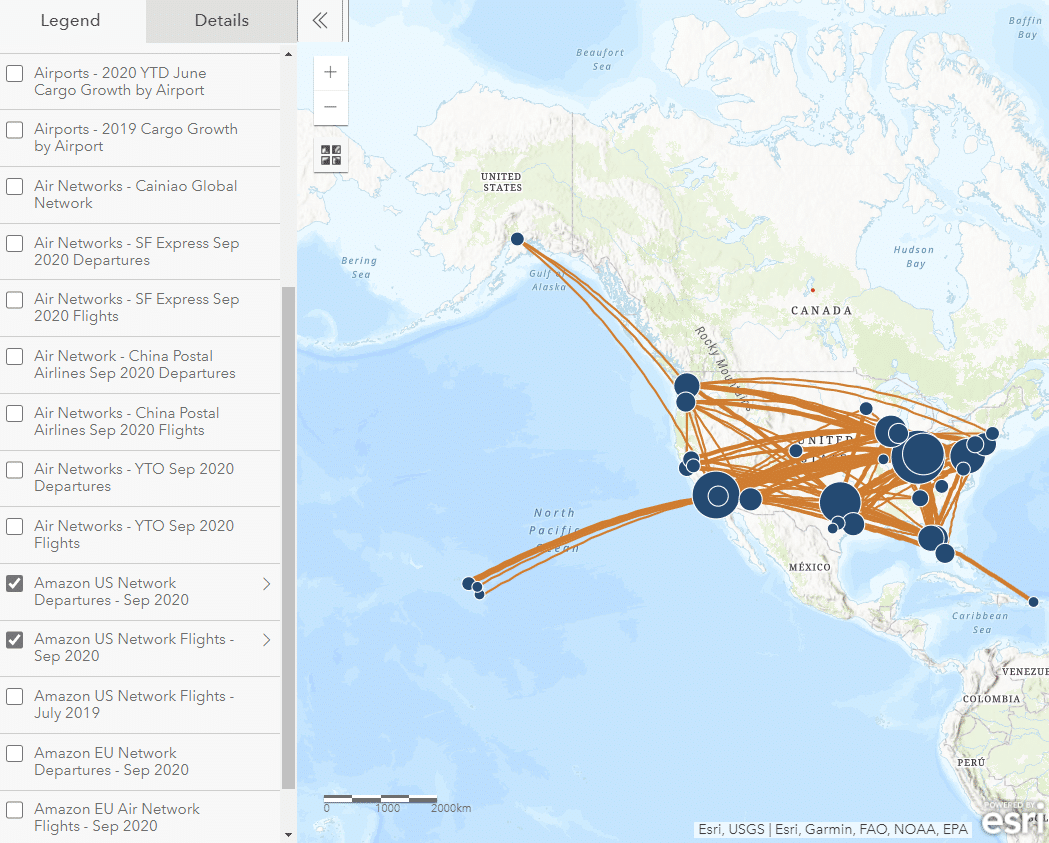This screenshot has height=843, width=1049.
Task: Click 'Amazon US Network Flights - July 2019' label
Action: 134,705
